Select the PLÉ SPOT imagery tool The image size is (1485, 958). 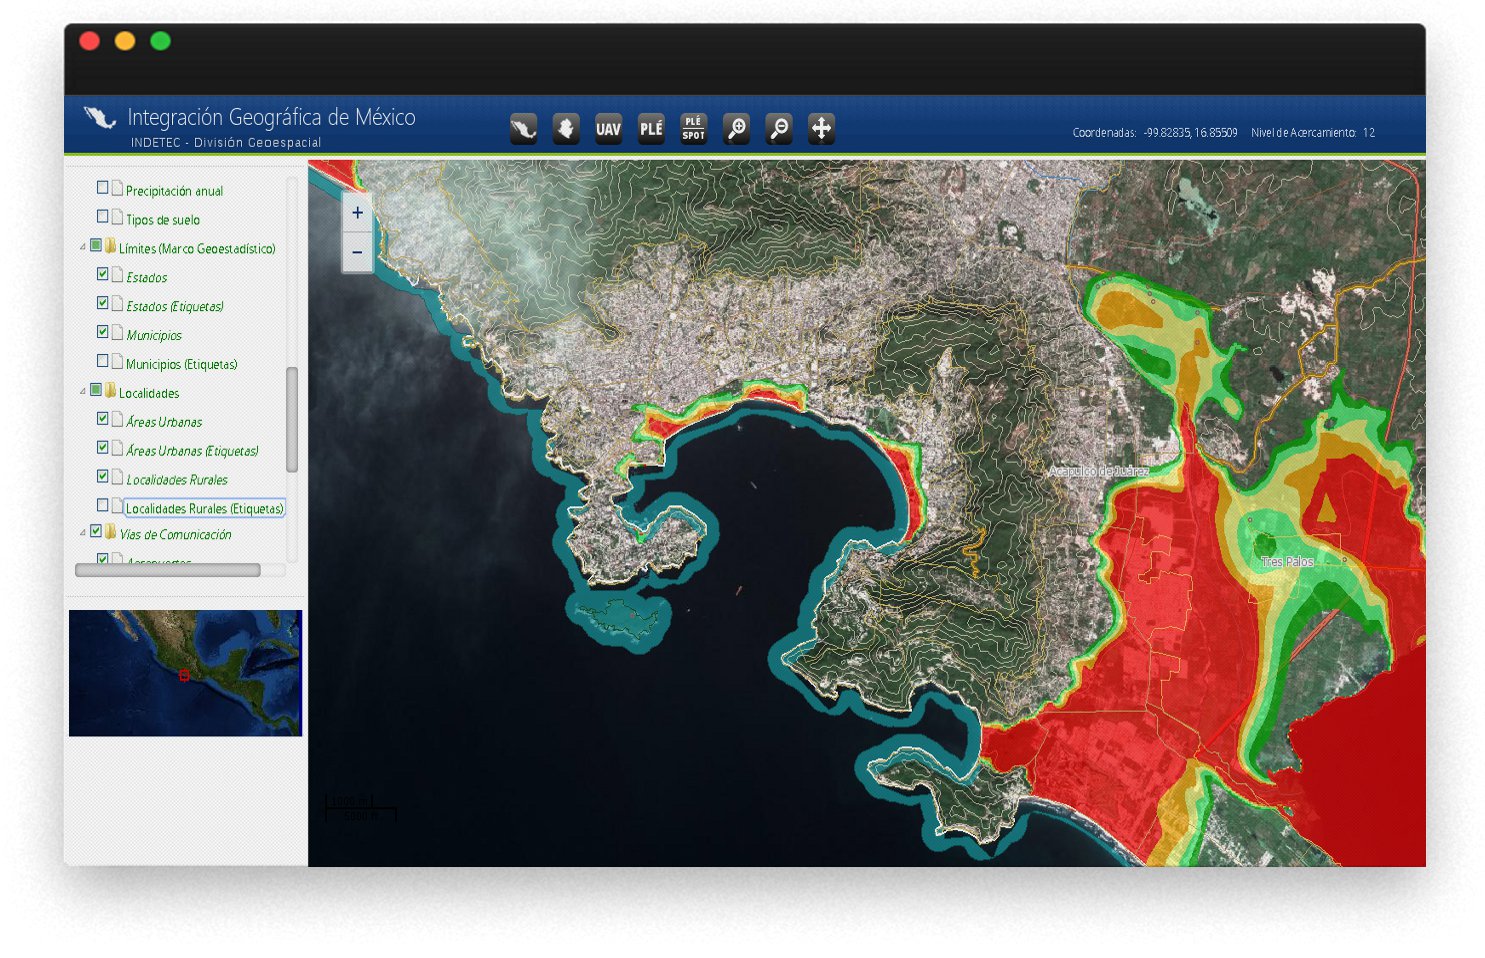tap(693, 129)
